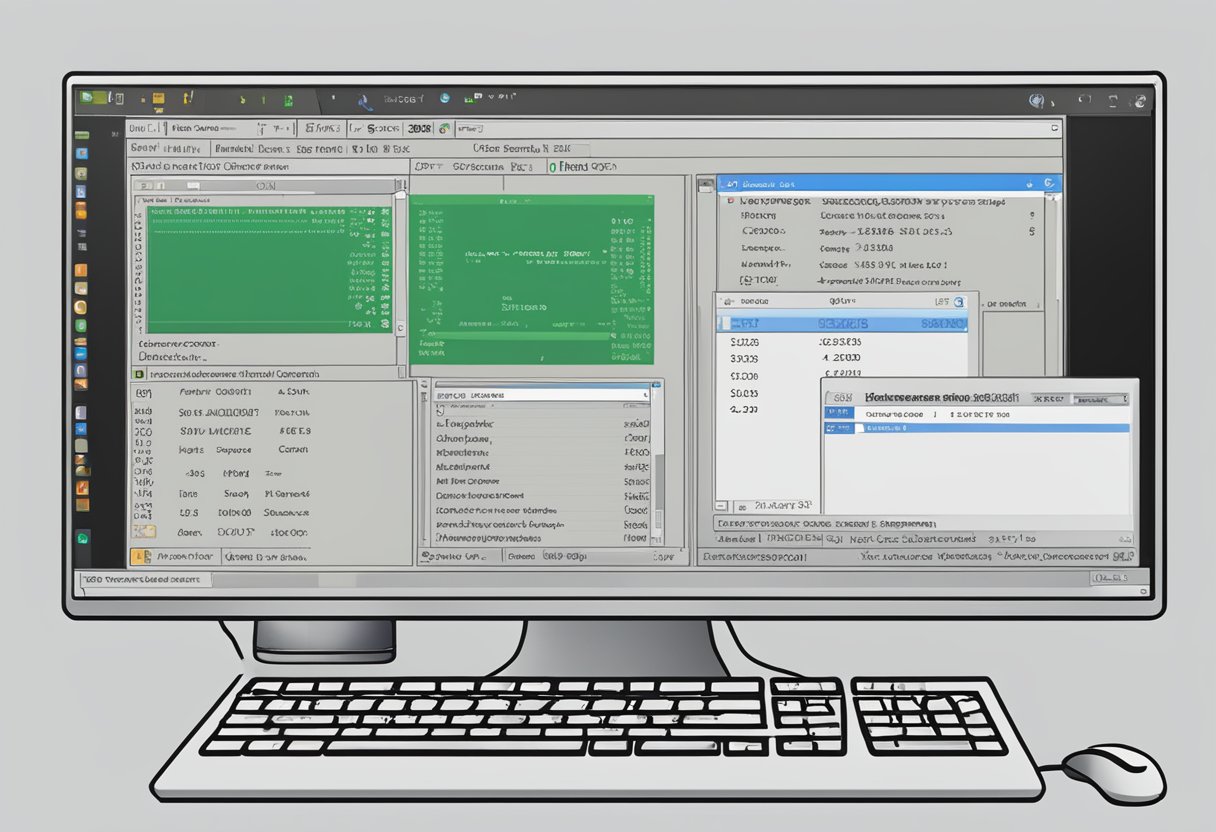The width and height of the screenshot is (1216, 832).
Task: Expand the icon at right of blue title bar
Action: (x=1048, y=184)
